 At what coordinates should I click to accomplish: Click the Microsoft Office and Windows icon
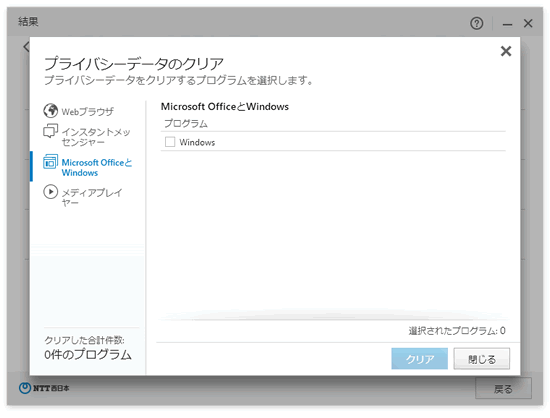[x=51, y=162]
